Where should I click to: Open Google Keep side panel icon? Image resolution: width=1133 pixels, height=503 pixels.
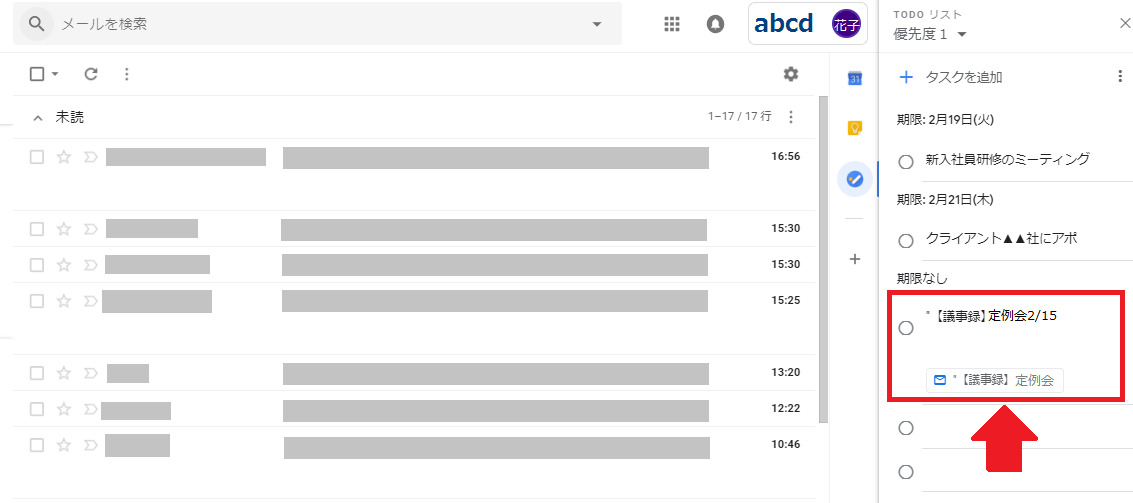[x=854, y=128]
